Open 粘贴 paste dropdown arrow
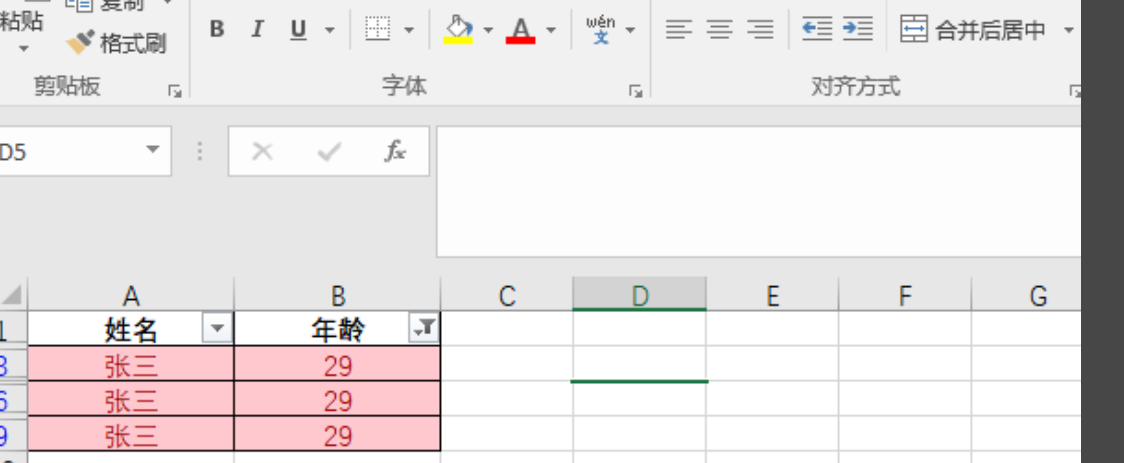This screenshot has width=1124, height=463. (x=24, y=49)
